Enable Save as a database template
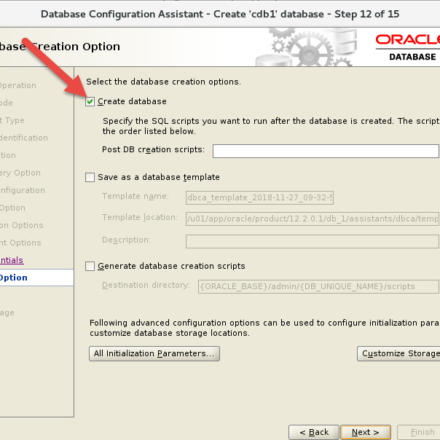The height and width of the screenshot is (440, 440). point(90,177)
